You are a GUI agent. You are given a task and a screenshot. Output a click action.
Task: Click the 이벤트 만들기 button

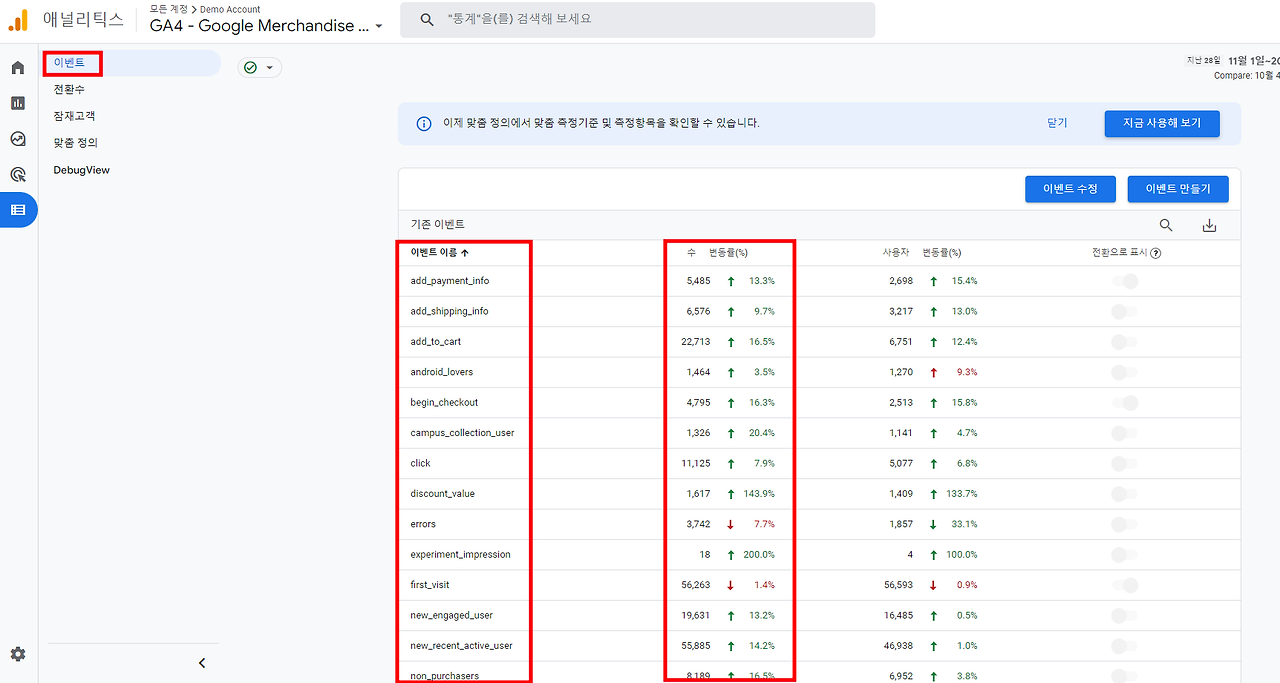1177,188
